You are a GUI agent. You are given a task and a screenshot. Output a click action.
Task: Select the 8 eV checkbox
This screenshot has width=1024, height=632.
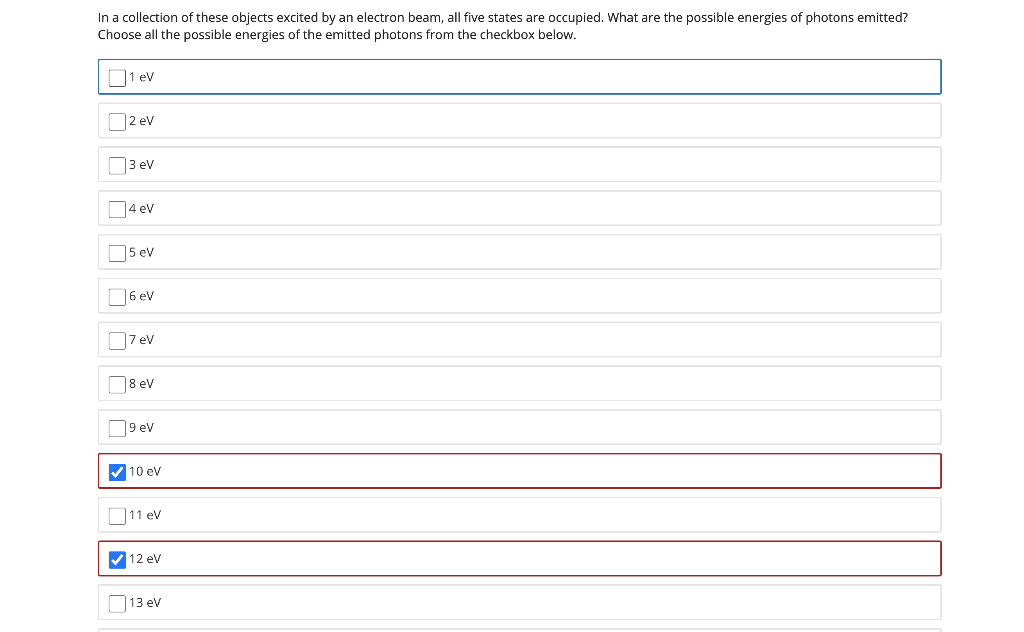[x=117, y=384]
